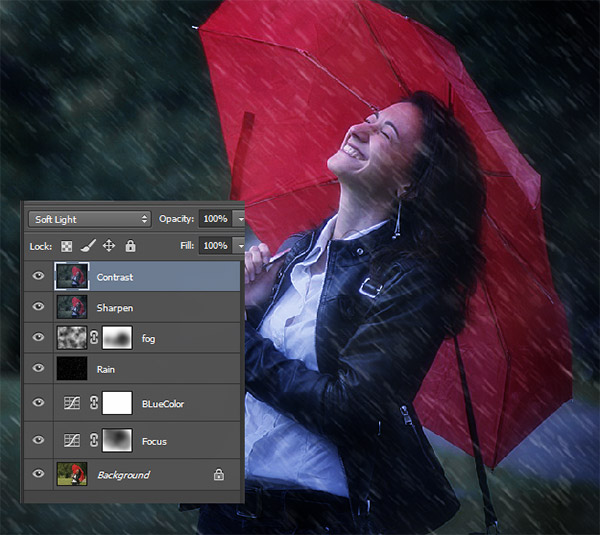The image size is (600, 535).
Task: Open the Fill slider dropdown arrow
Action: 240,246
